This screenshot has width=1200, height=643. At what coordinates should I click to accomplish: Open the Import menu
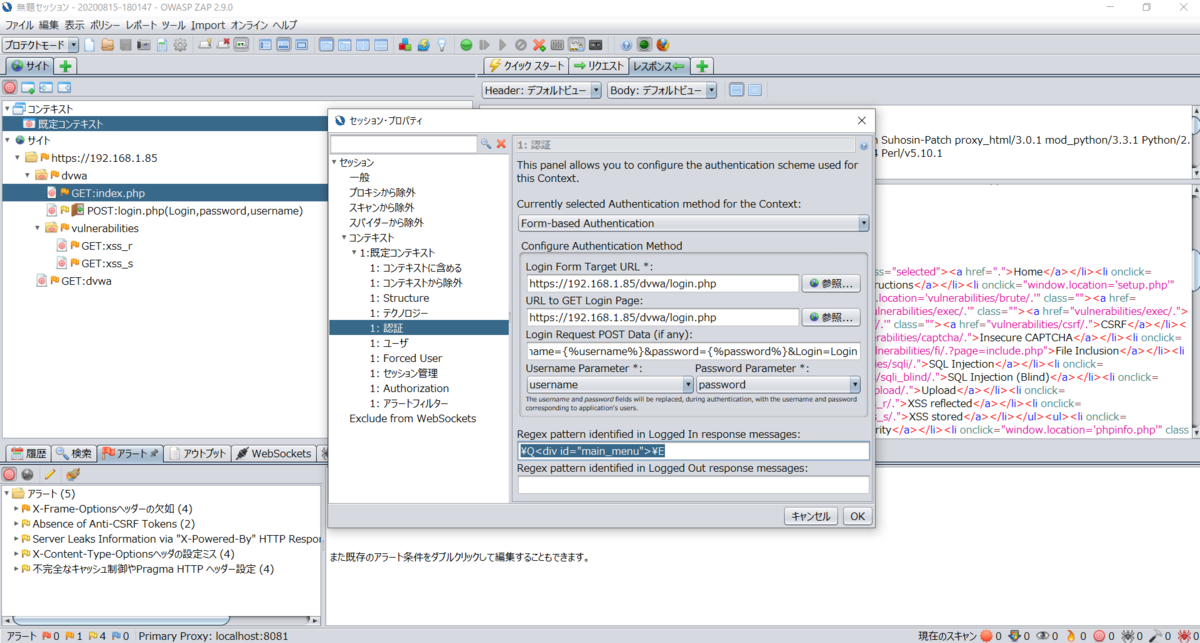tap(208, 24)
